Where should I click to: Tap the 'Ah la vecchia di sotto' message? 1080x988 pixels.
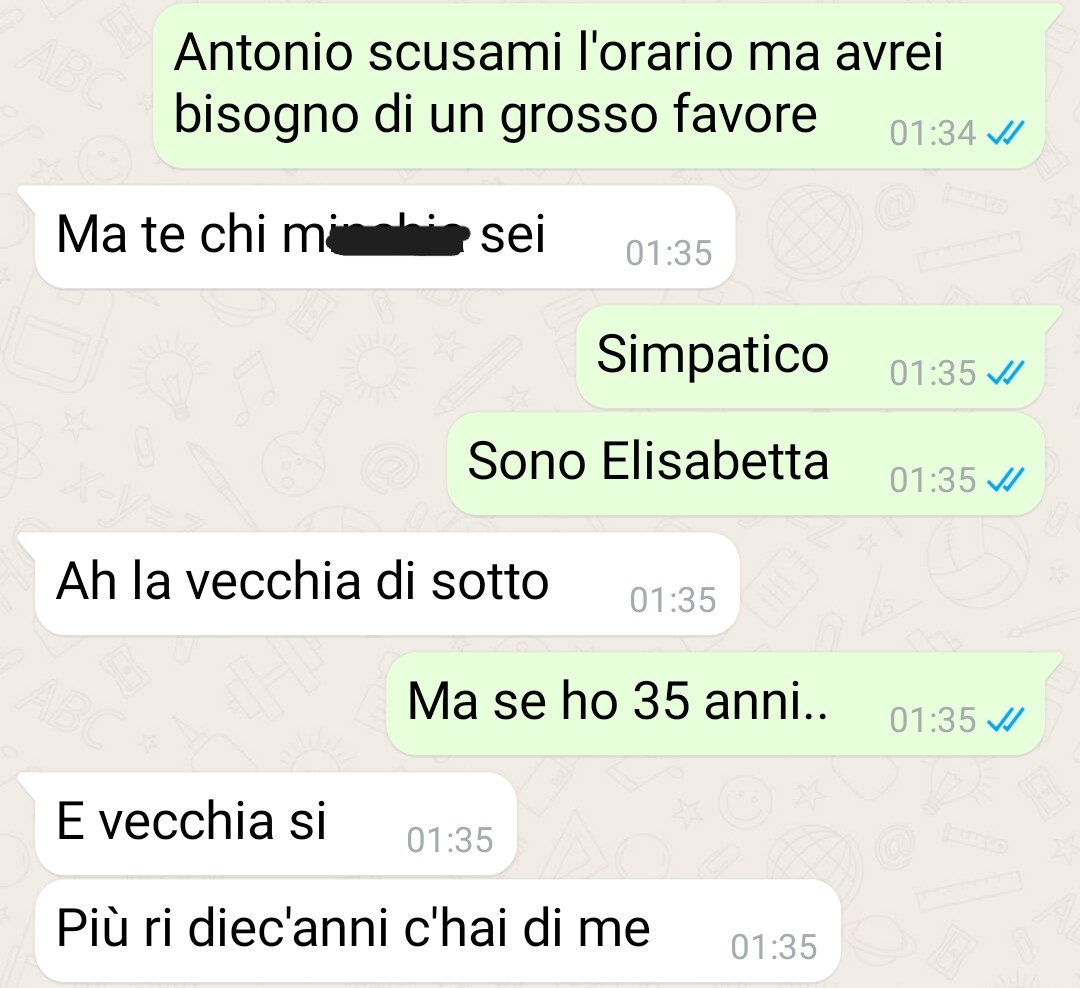coord(387,584)
